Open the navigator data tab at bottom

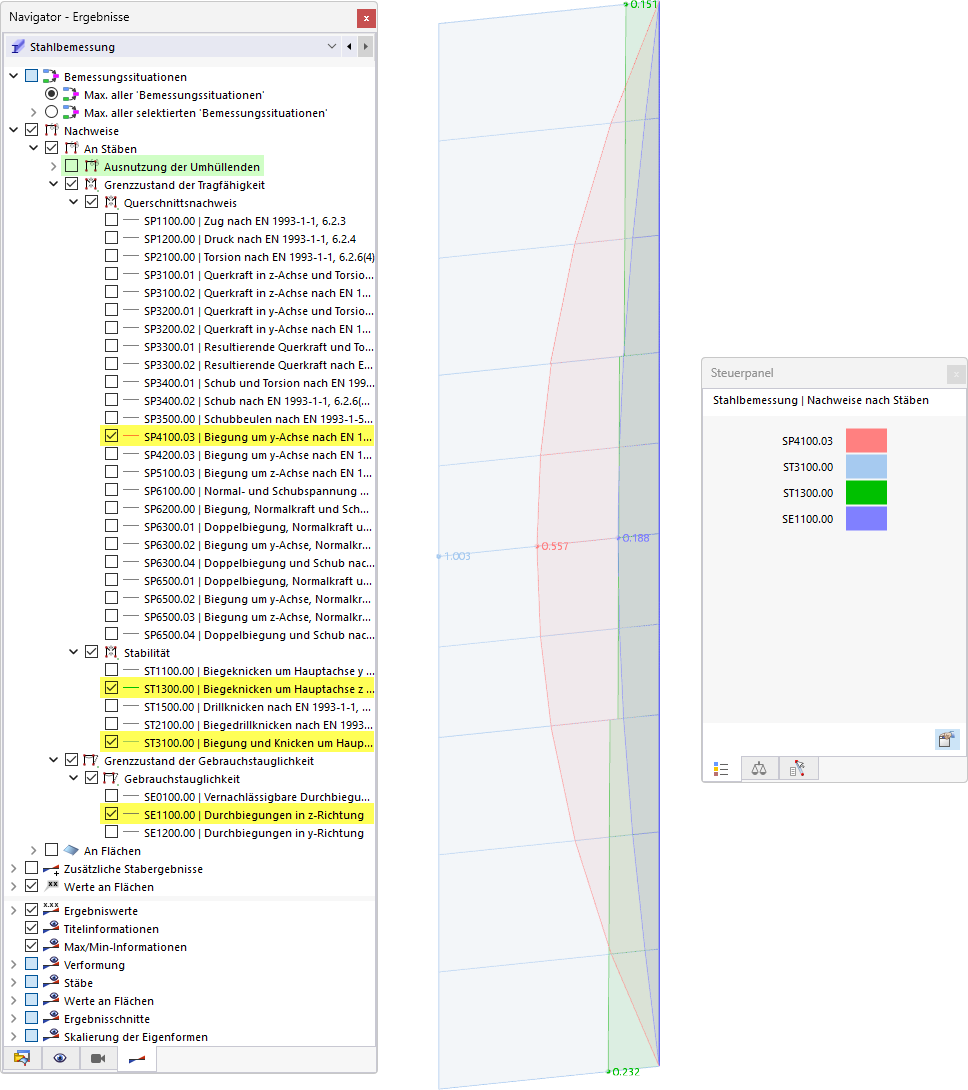coord(22,1059)
